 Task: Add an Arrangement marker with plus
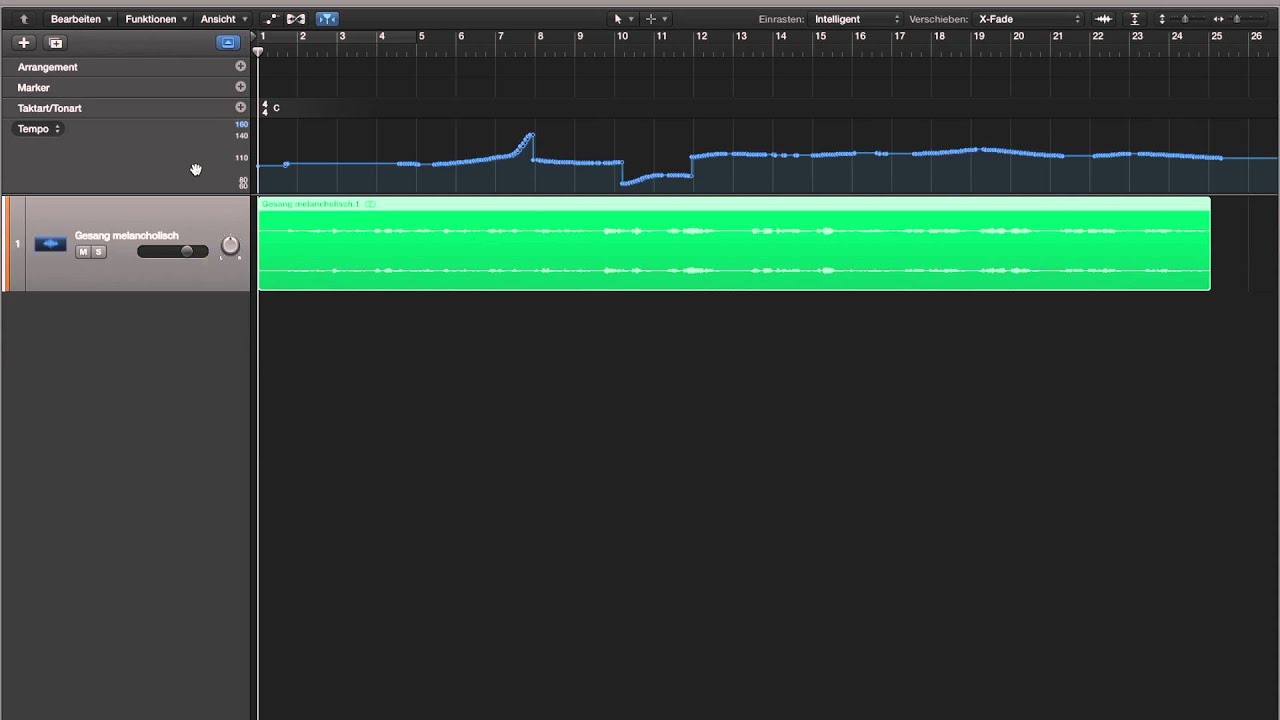[240, 66]
